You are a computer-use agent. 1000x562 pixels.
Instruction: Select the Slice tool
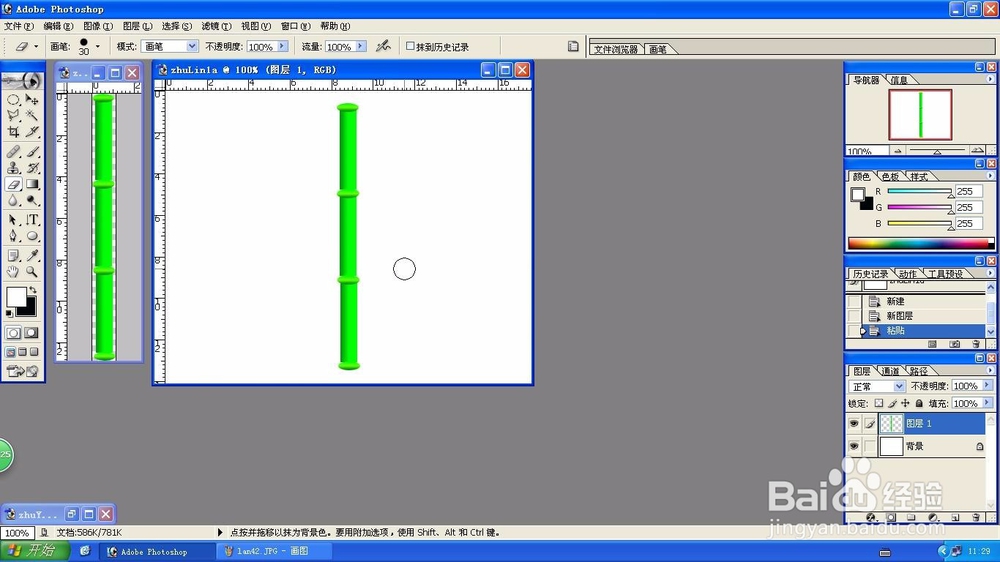(32, 131)
